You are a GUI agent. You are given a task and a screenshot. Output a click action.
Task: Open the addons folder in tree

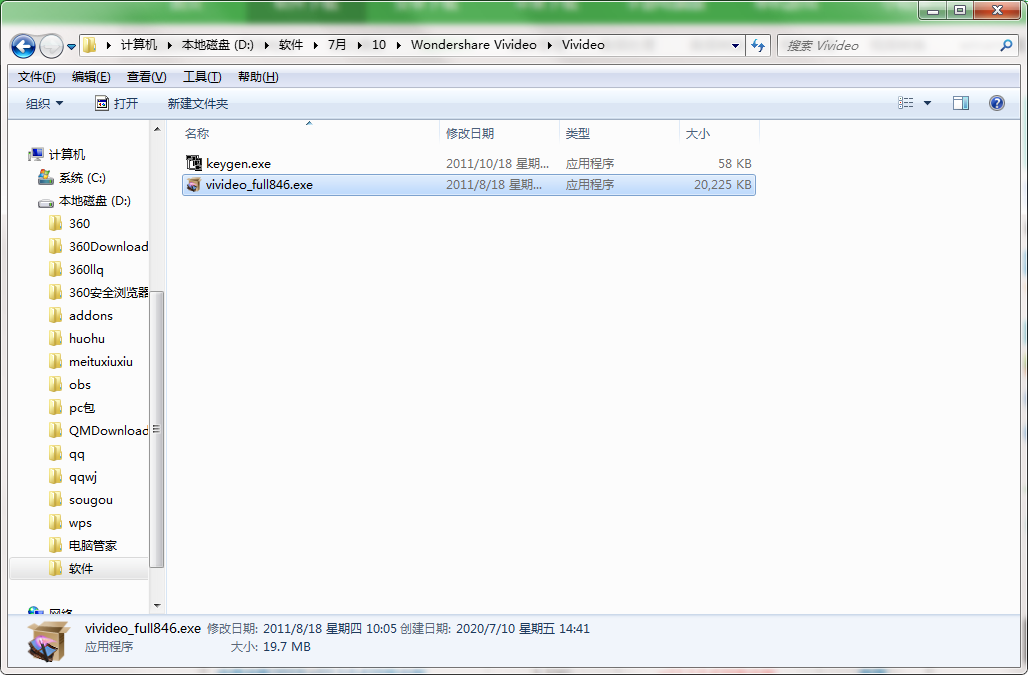(x=90, y=315)
